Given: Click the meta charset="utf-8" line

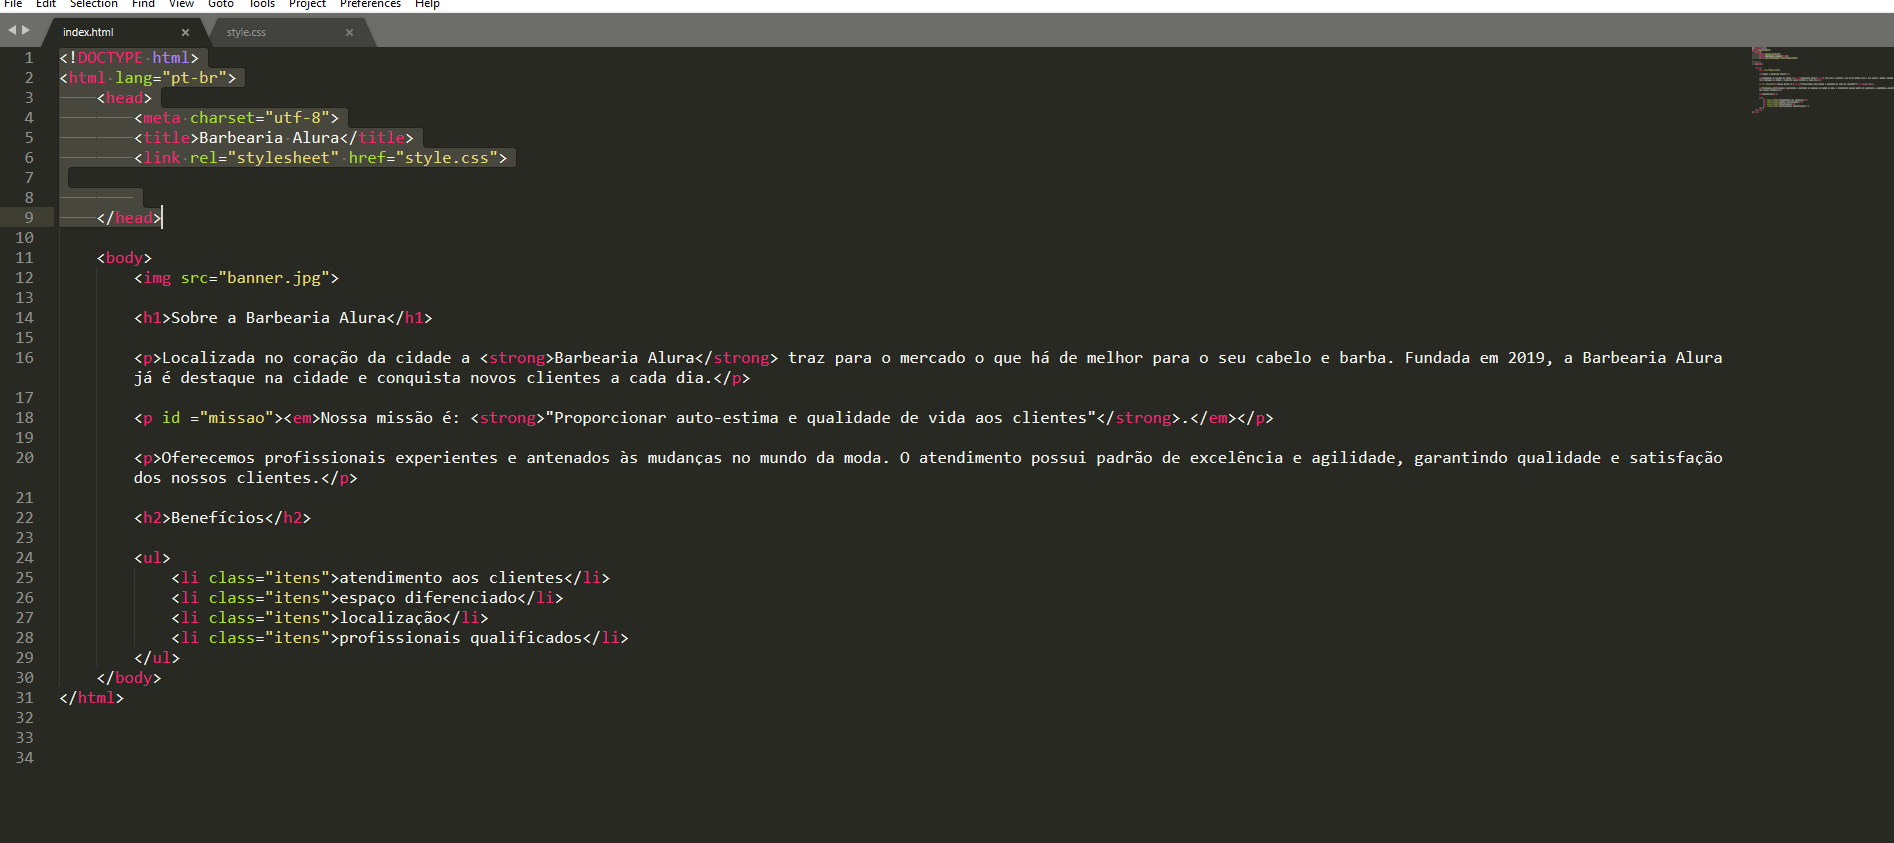Looking at the screenshot, I should tap(237, 118).
